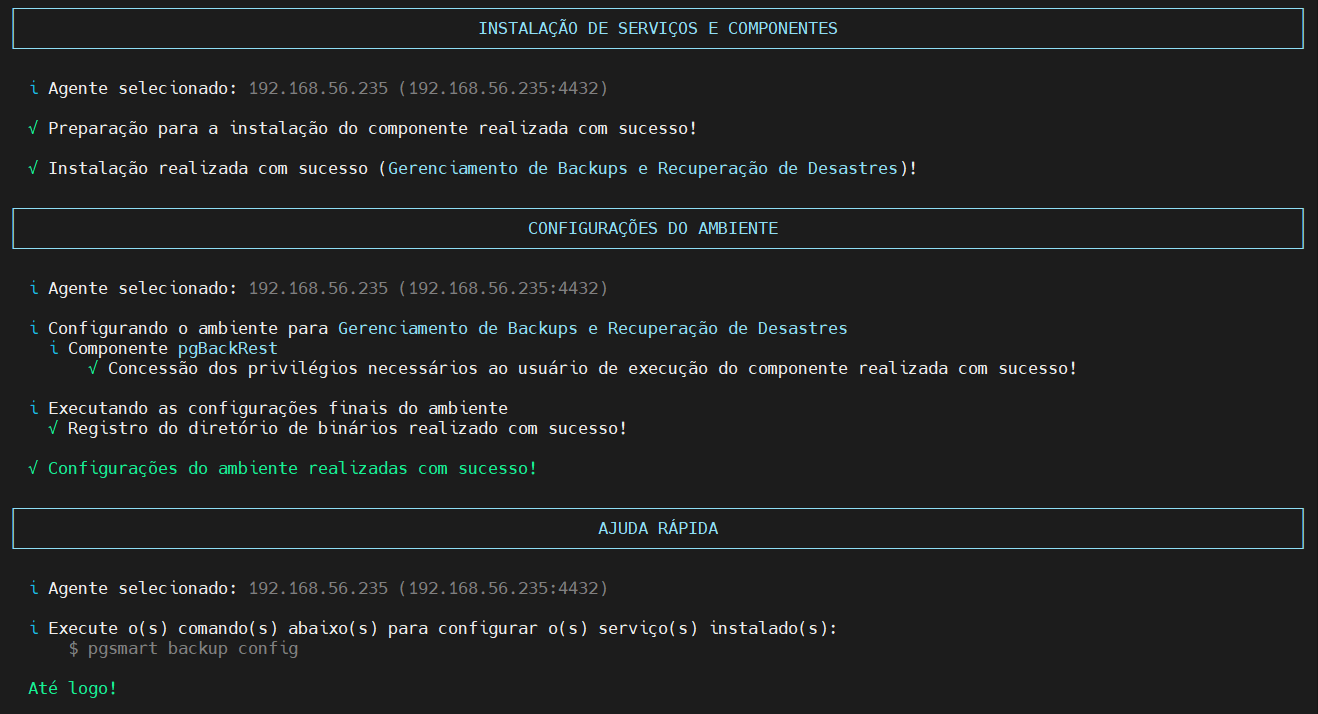The width and height of the screenshot is (1318, 714).
Task: Click check mark beside 'Registro do diretório'
Action: pyautogui.click(x=53, y=428)
